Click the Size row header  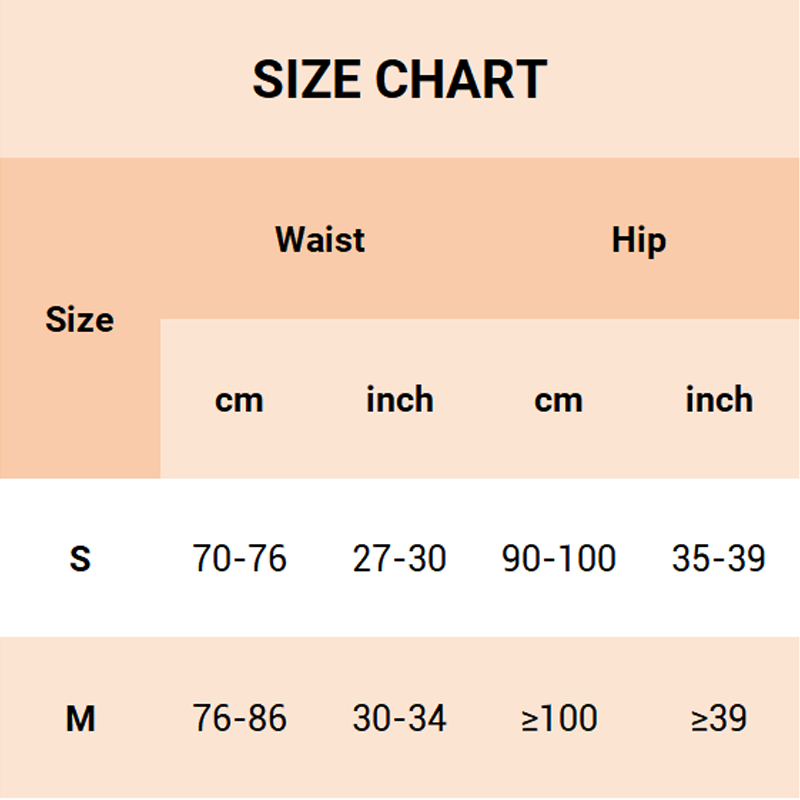(x=80, y=320)
